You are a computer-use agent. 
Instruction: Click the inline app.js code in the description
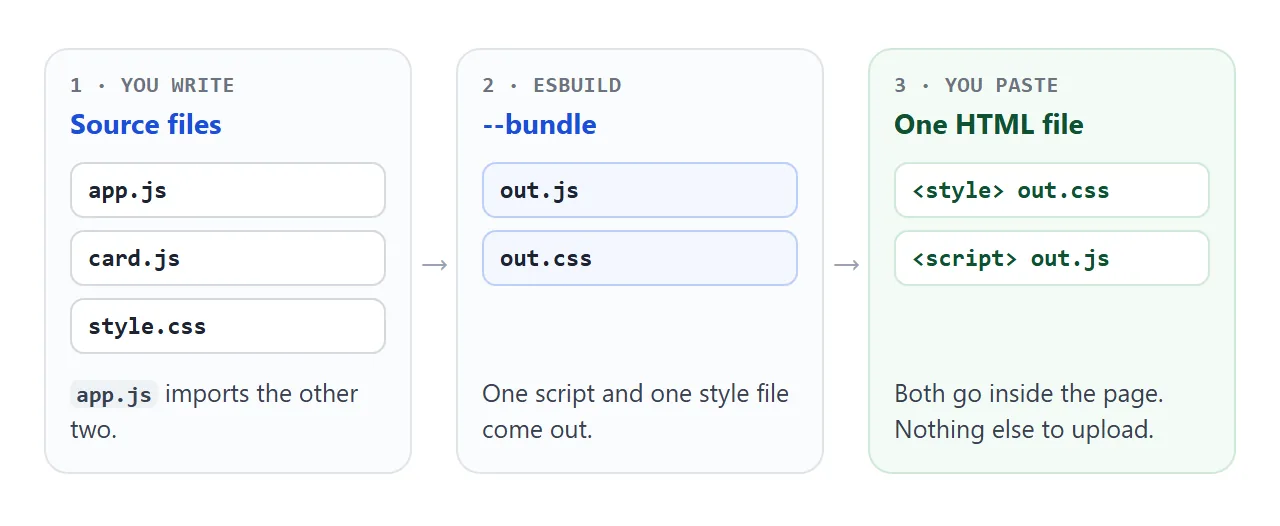[x=114, y=394]
